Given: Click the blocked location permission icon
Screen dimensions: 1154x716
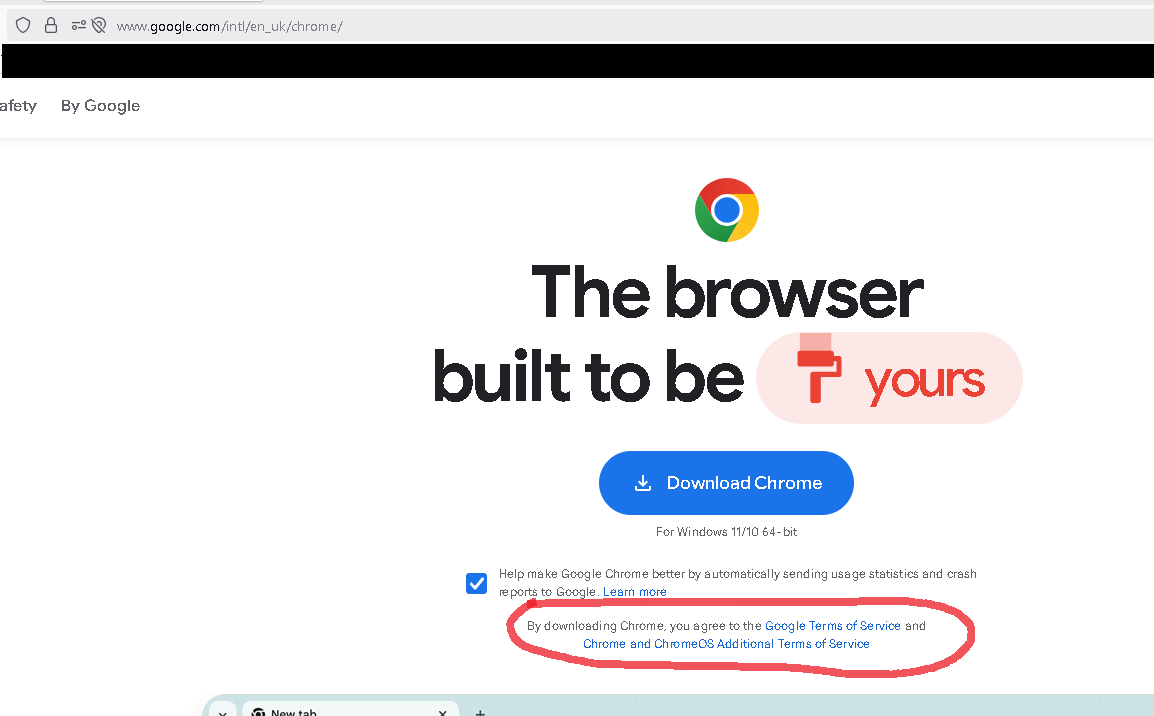Looking at the screenshot, I should pyautogui.click(x=99, y=26).
